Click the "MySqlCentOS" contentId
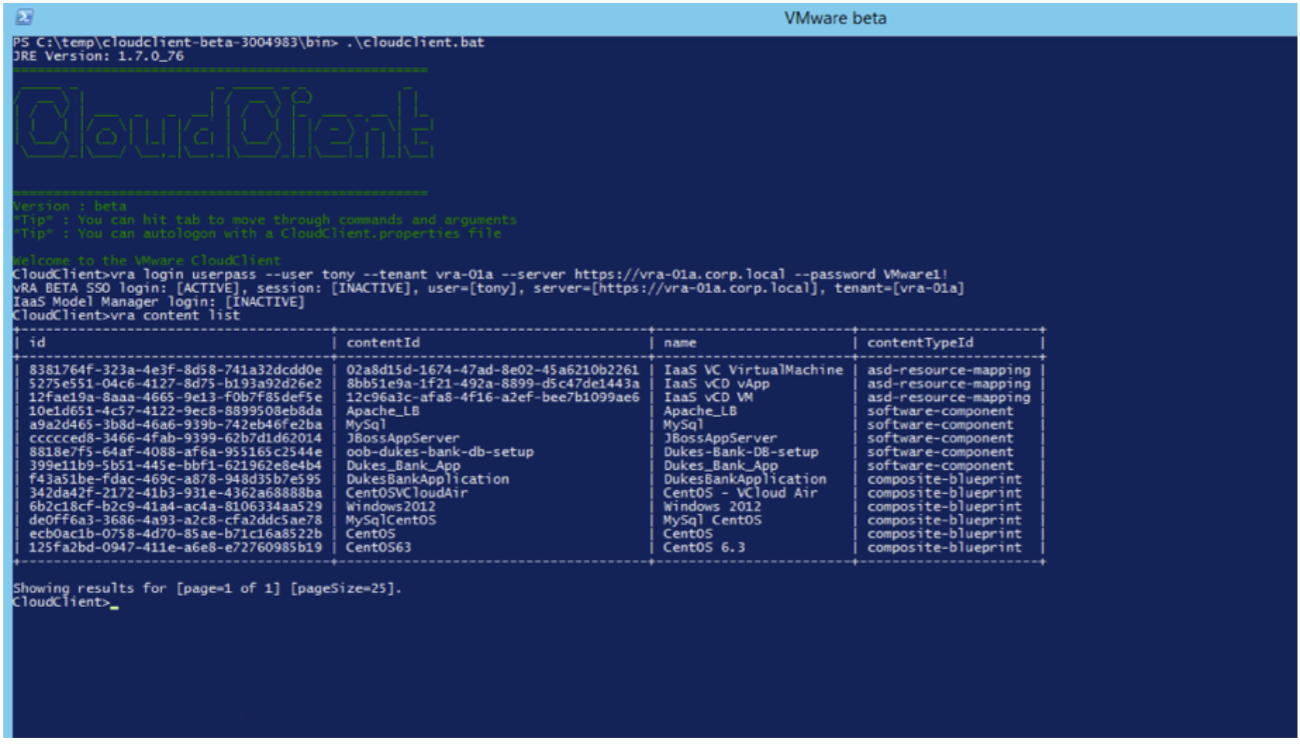 coord(390,520)
